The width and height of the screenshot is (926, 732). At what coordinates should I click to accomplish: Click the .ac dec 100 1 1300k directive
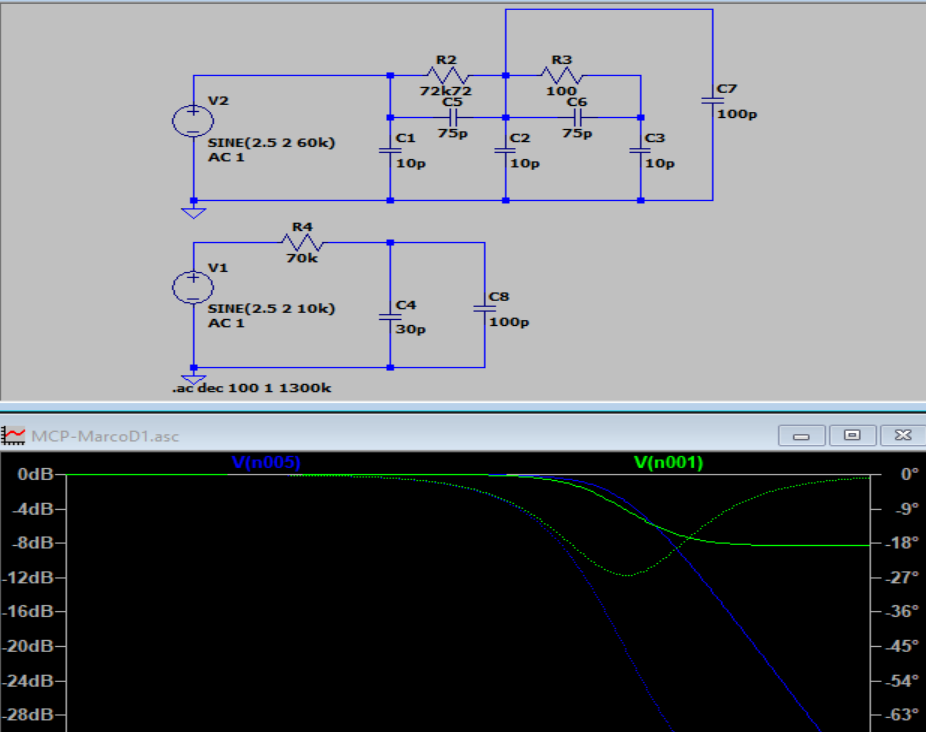pyautogui.click(x=251, y=387)
